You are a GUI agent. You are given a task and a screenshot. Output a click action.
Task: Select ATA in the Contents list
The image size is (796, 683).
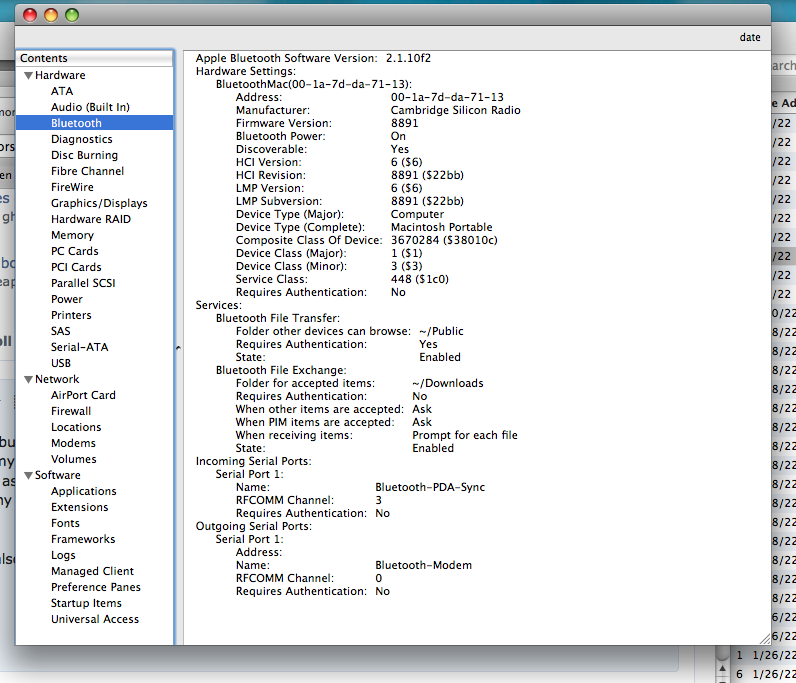pos(62,91)
